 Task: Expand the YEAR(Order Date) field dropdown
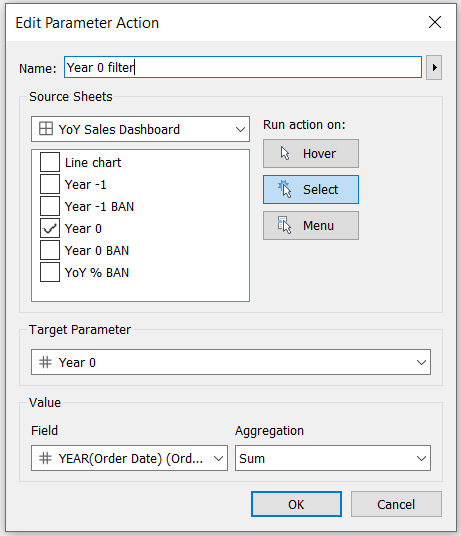(x=129, y=458)
